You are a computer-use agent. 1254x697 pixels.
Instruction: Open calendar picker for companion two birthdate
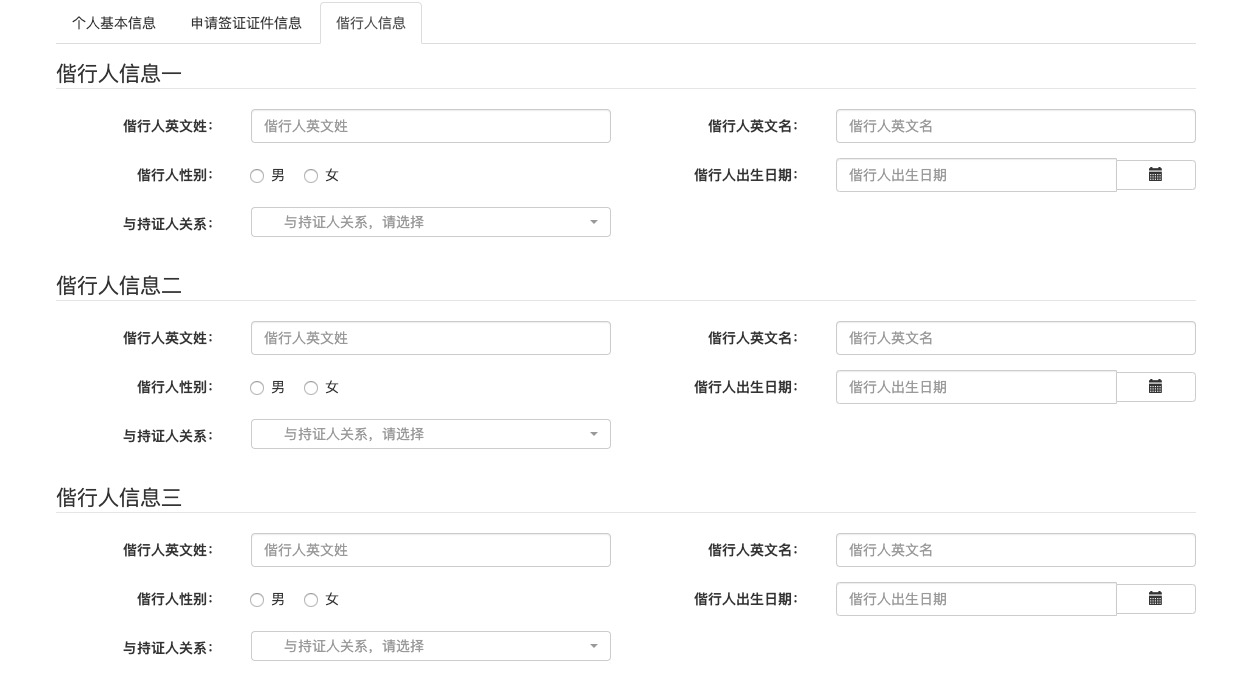[1155, 387]
